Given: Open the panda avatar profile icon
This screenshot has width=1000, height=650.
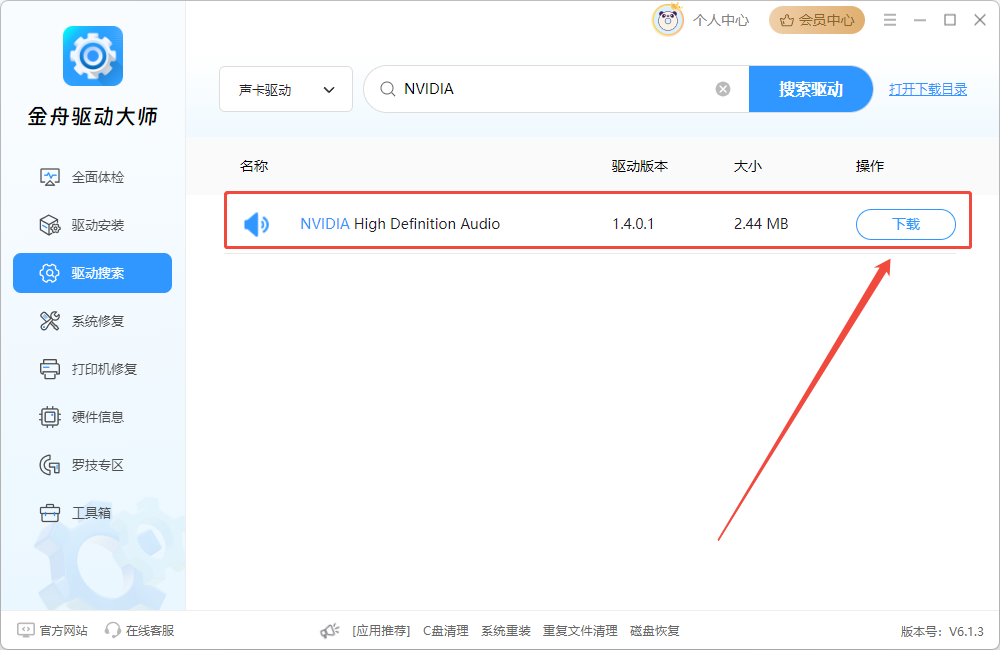Looking at the screenshot, I should (x=668, y=20).
